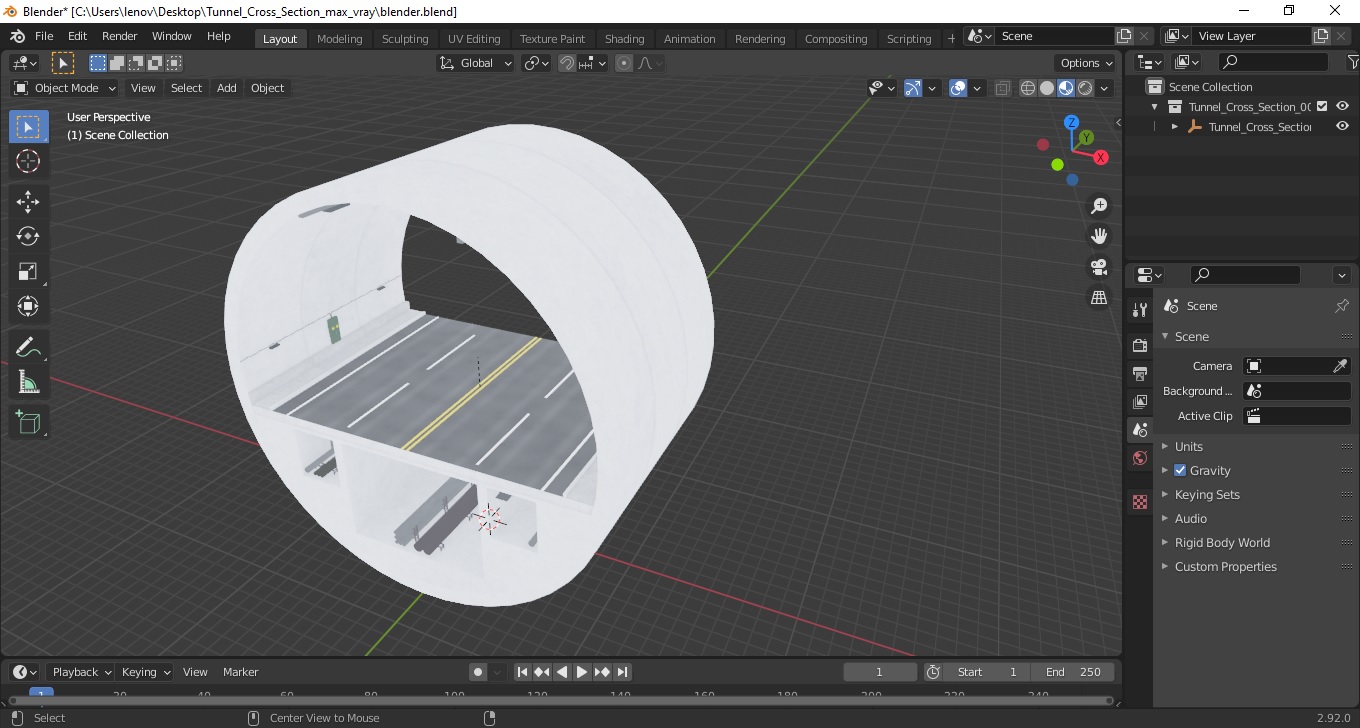
Task: Select the Annotate tool
Action: tap(28, 347)
